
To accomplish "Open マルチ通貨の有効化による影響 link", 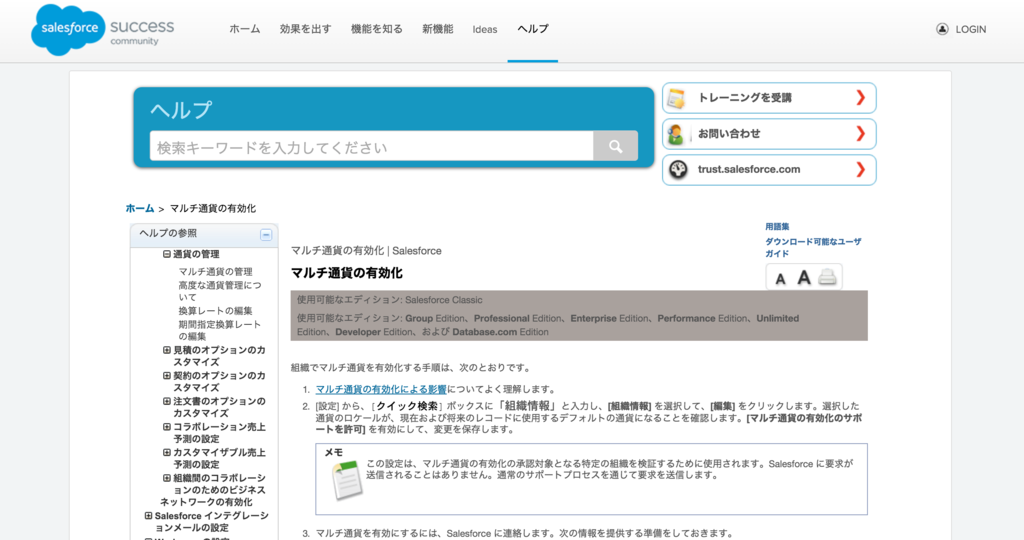I will pyautogui.click(x=381, y=389).
